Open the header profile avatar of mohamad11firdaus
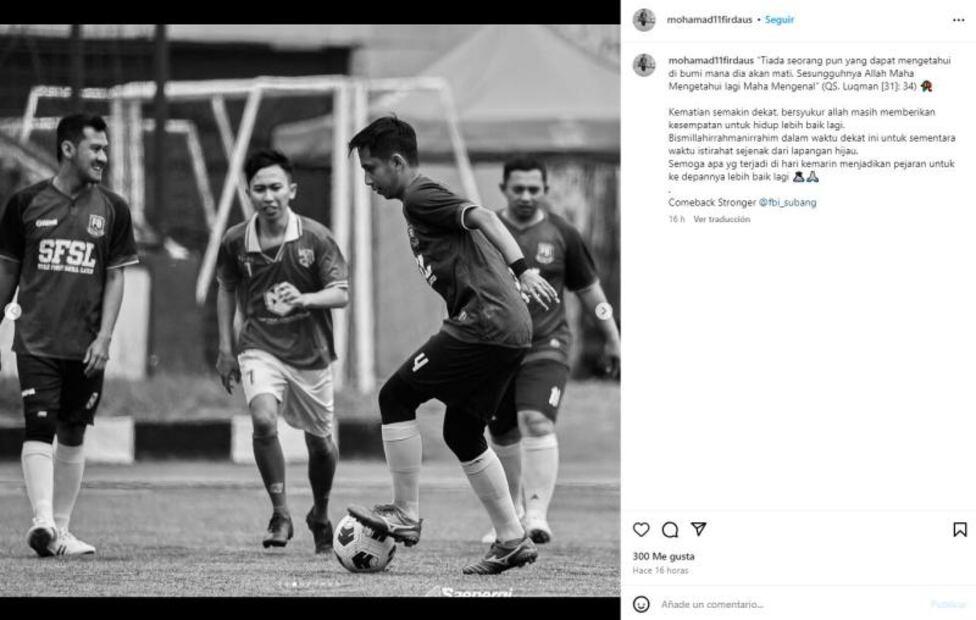The height and width of the screenshot is (620, 976). coord(644,20)
